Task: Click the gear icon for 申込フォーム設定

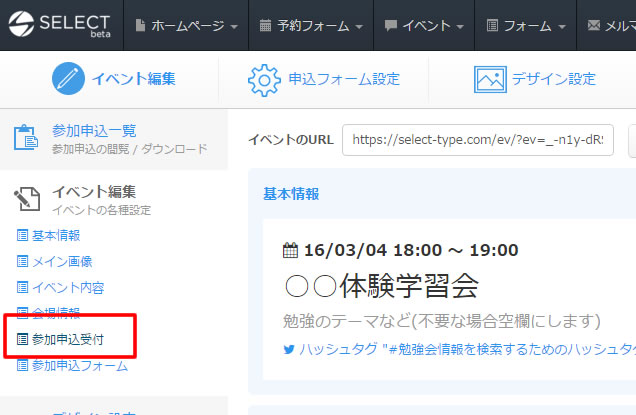Action: click(x=264, y=79)
